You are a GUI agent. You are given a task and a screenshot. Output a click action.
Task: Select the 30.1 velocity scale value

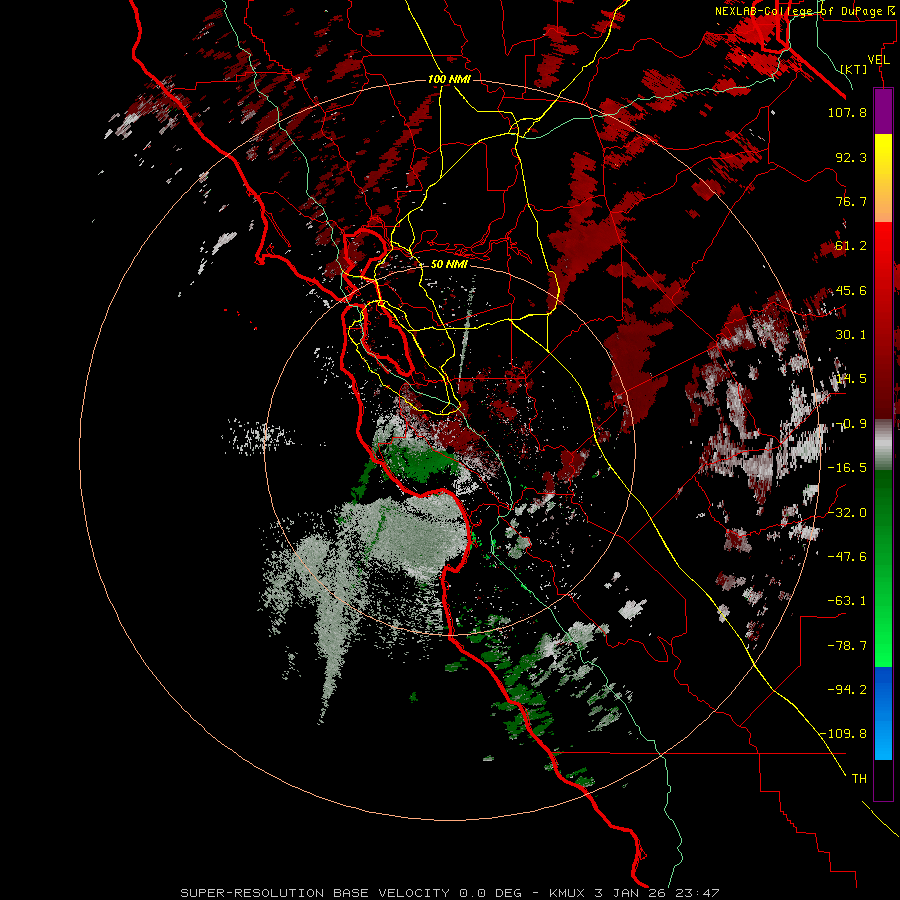(x=851, y=335)
